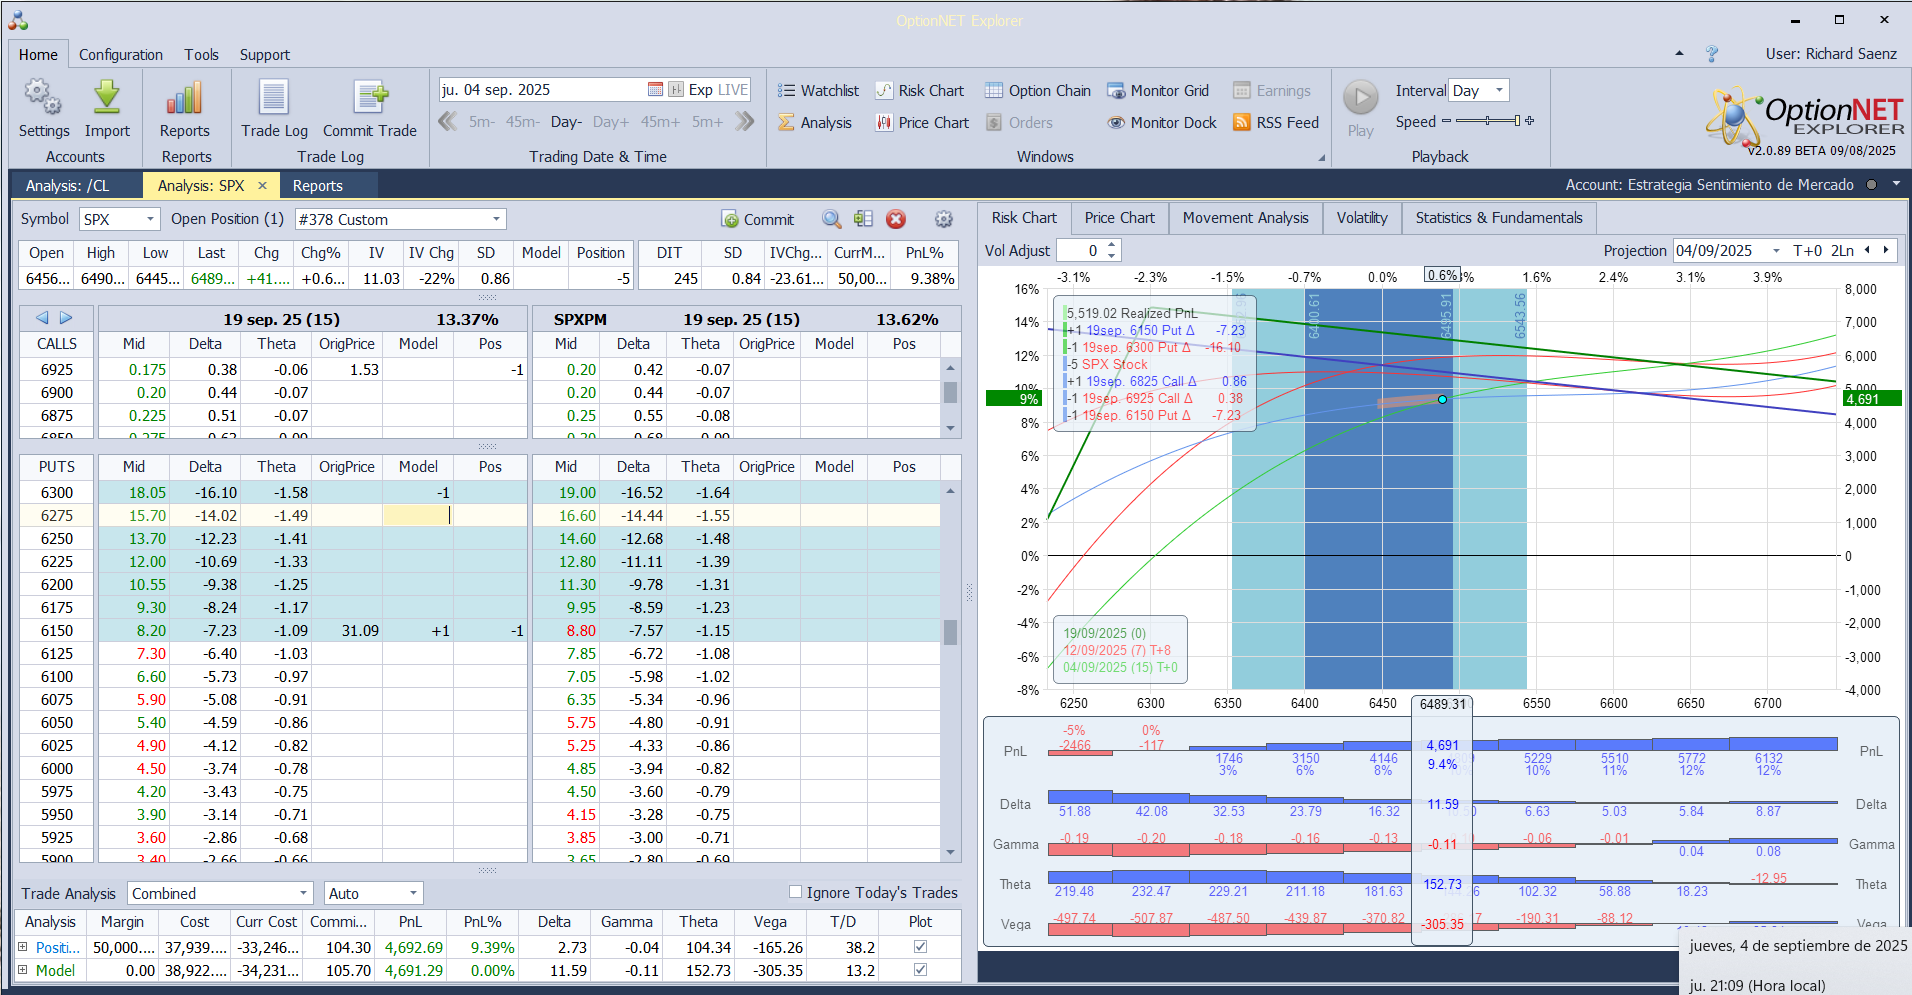Open the Option Chain window

tap(1038, 91)
